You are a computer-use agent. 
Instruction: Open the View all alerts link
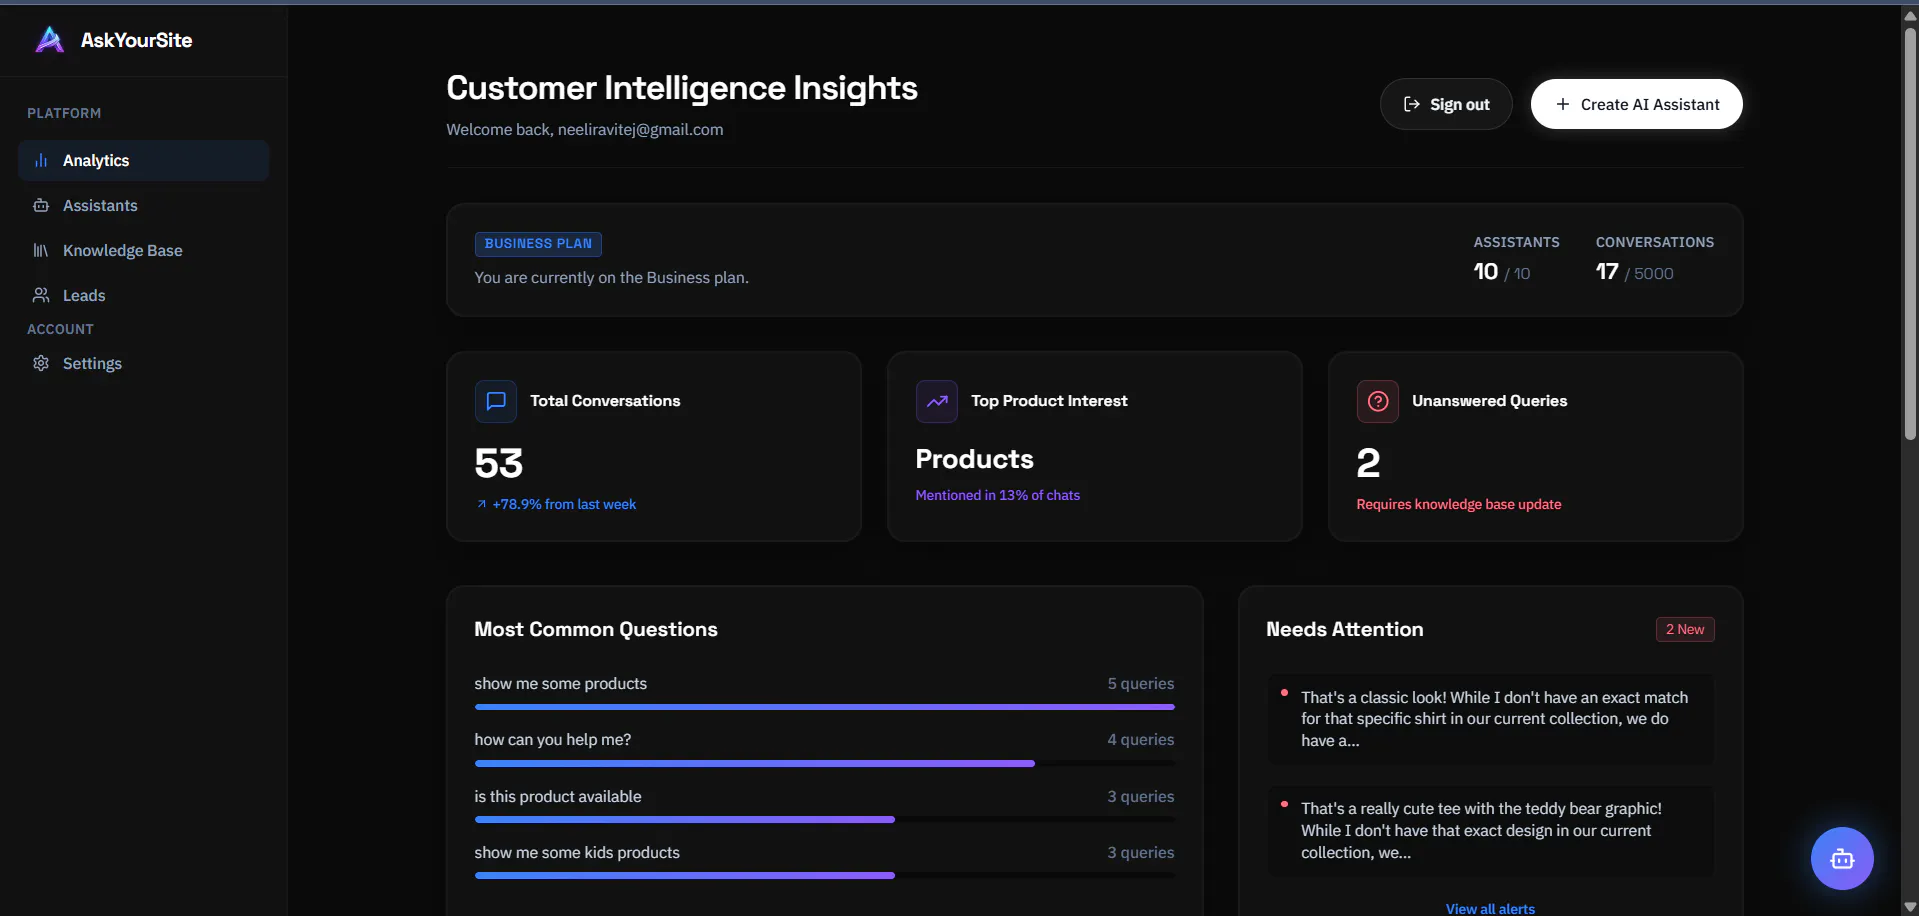point(1490,908)
